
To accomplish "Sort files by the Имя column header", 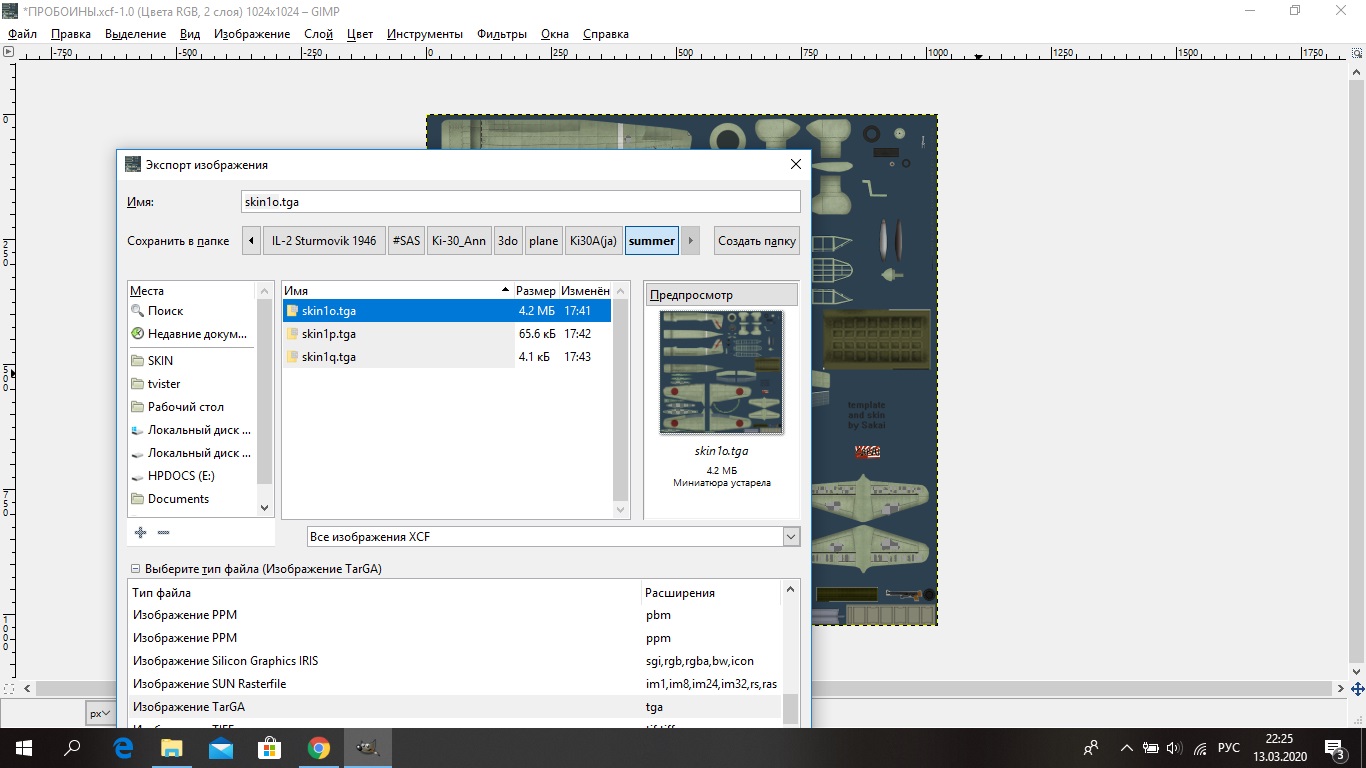I will pyautogui.click(x=398, y=290).
